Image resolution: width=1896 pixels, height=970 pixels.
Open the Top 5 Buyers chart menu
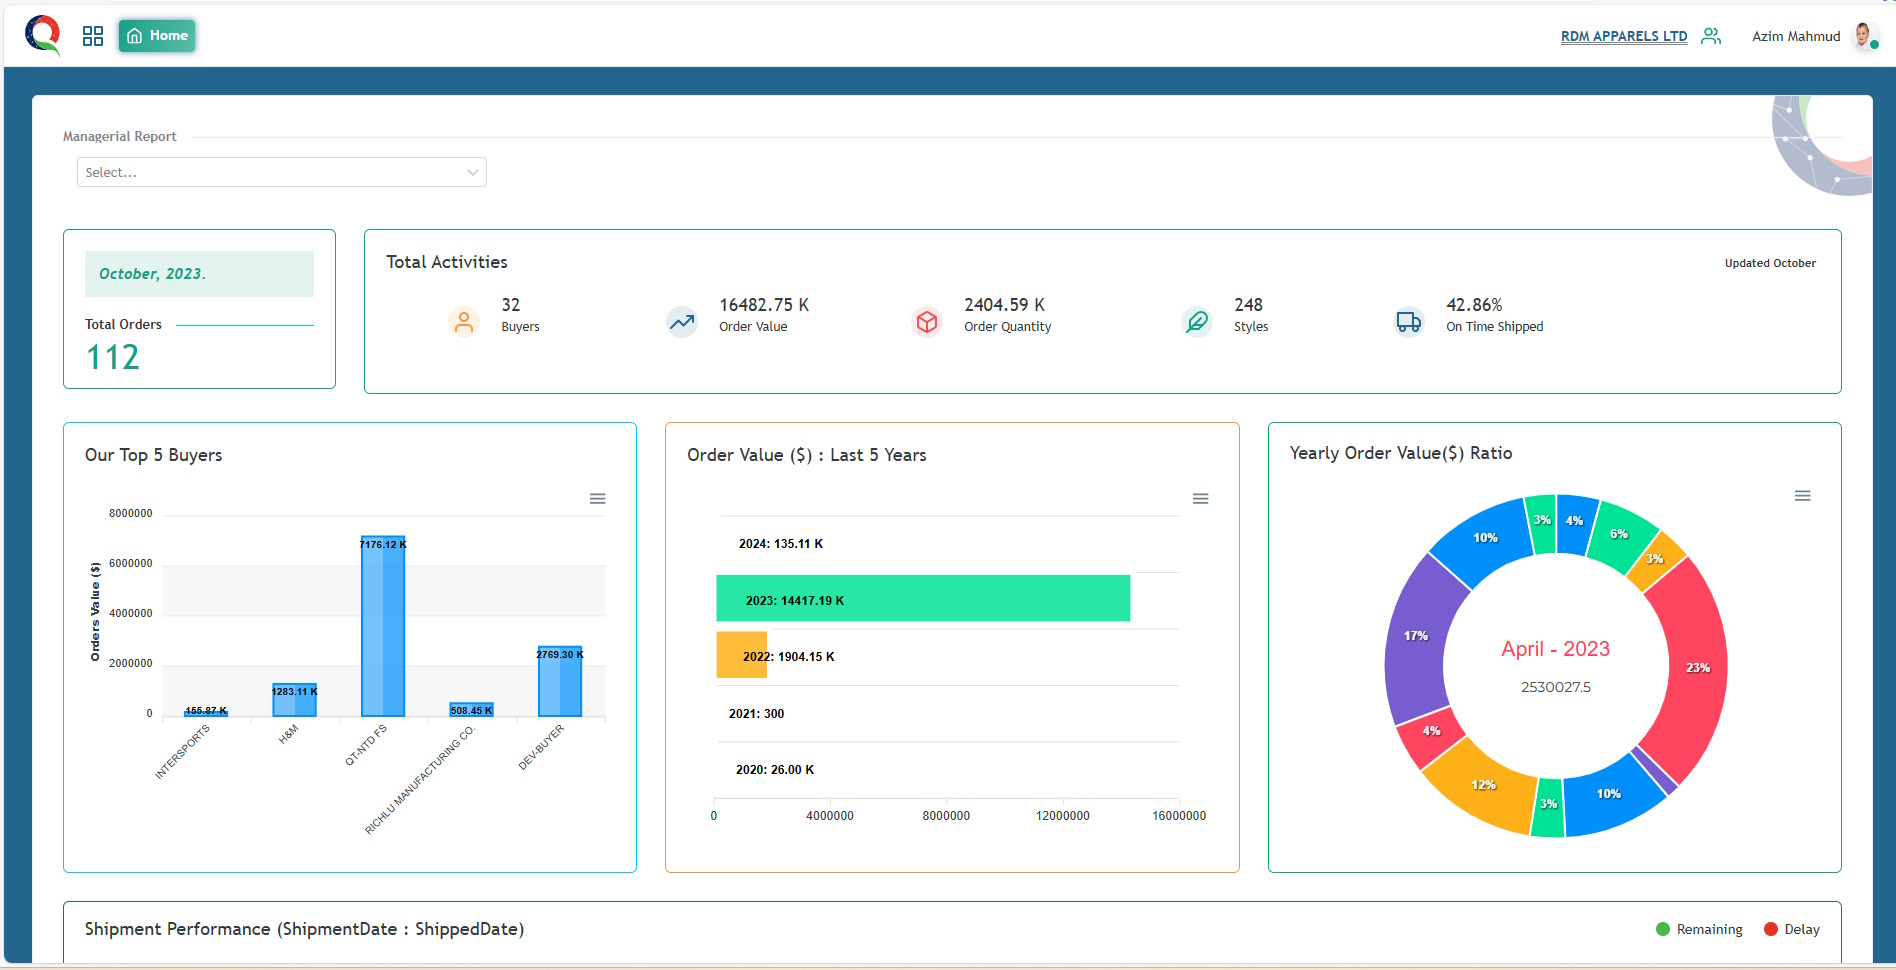click(597, 499)
